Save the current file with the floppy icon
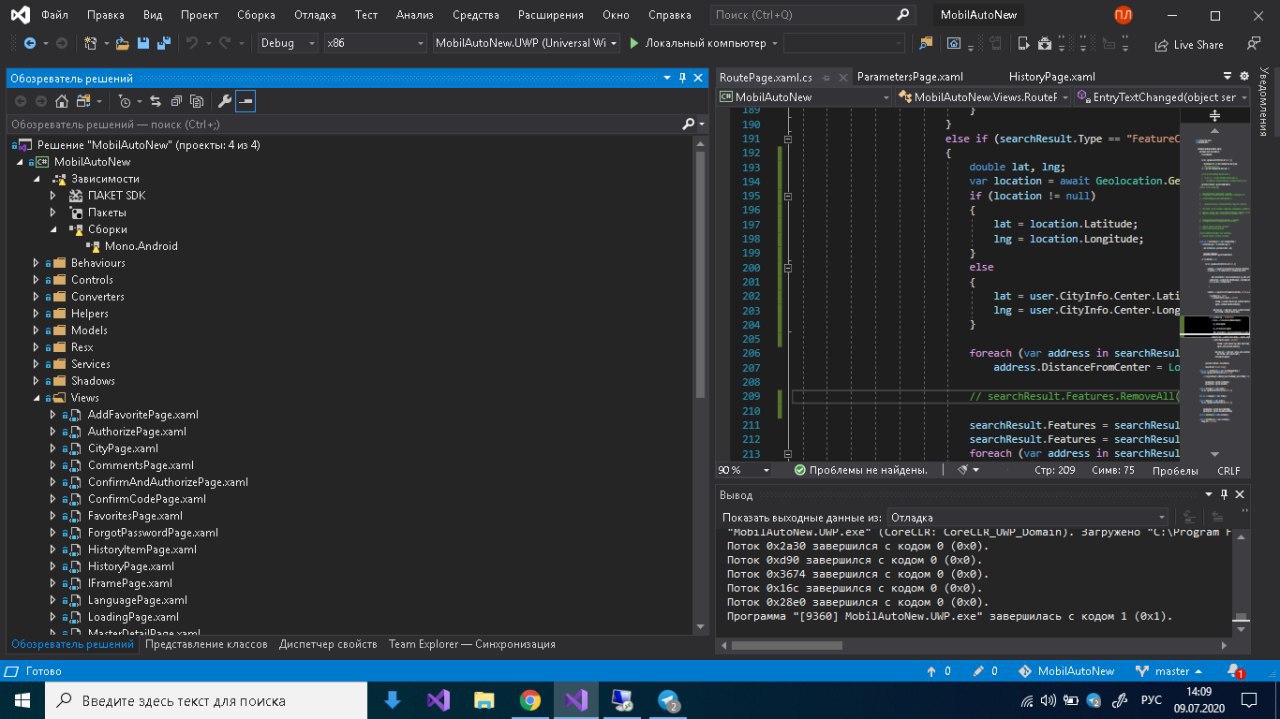This screenshot has width=1280, height=719. (x=143, y=44)
